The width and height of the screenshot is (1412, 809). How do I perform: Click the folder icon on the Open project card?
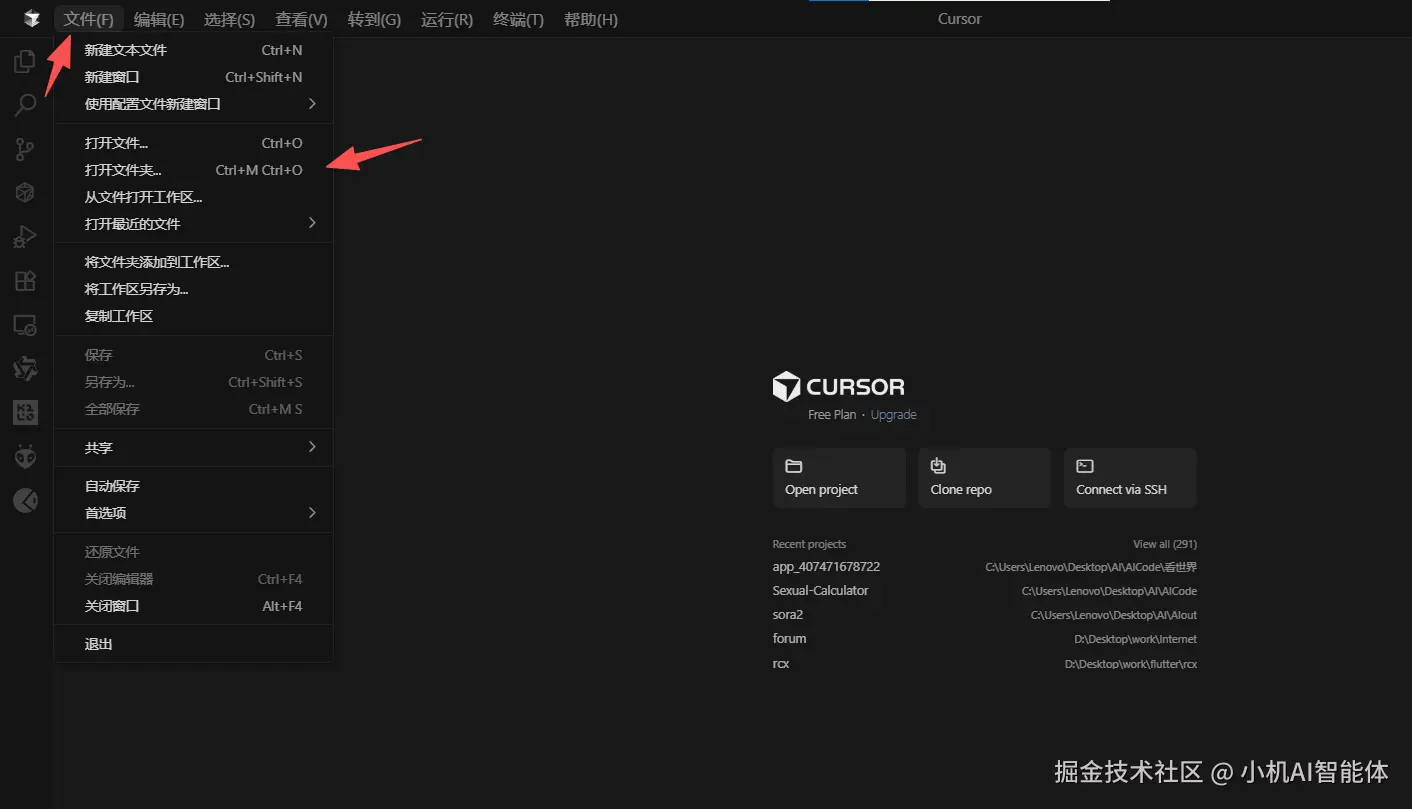794,466
